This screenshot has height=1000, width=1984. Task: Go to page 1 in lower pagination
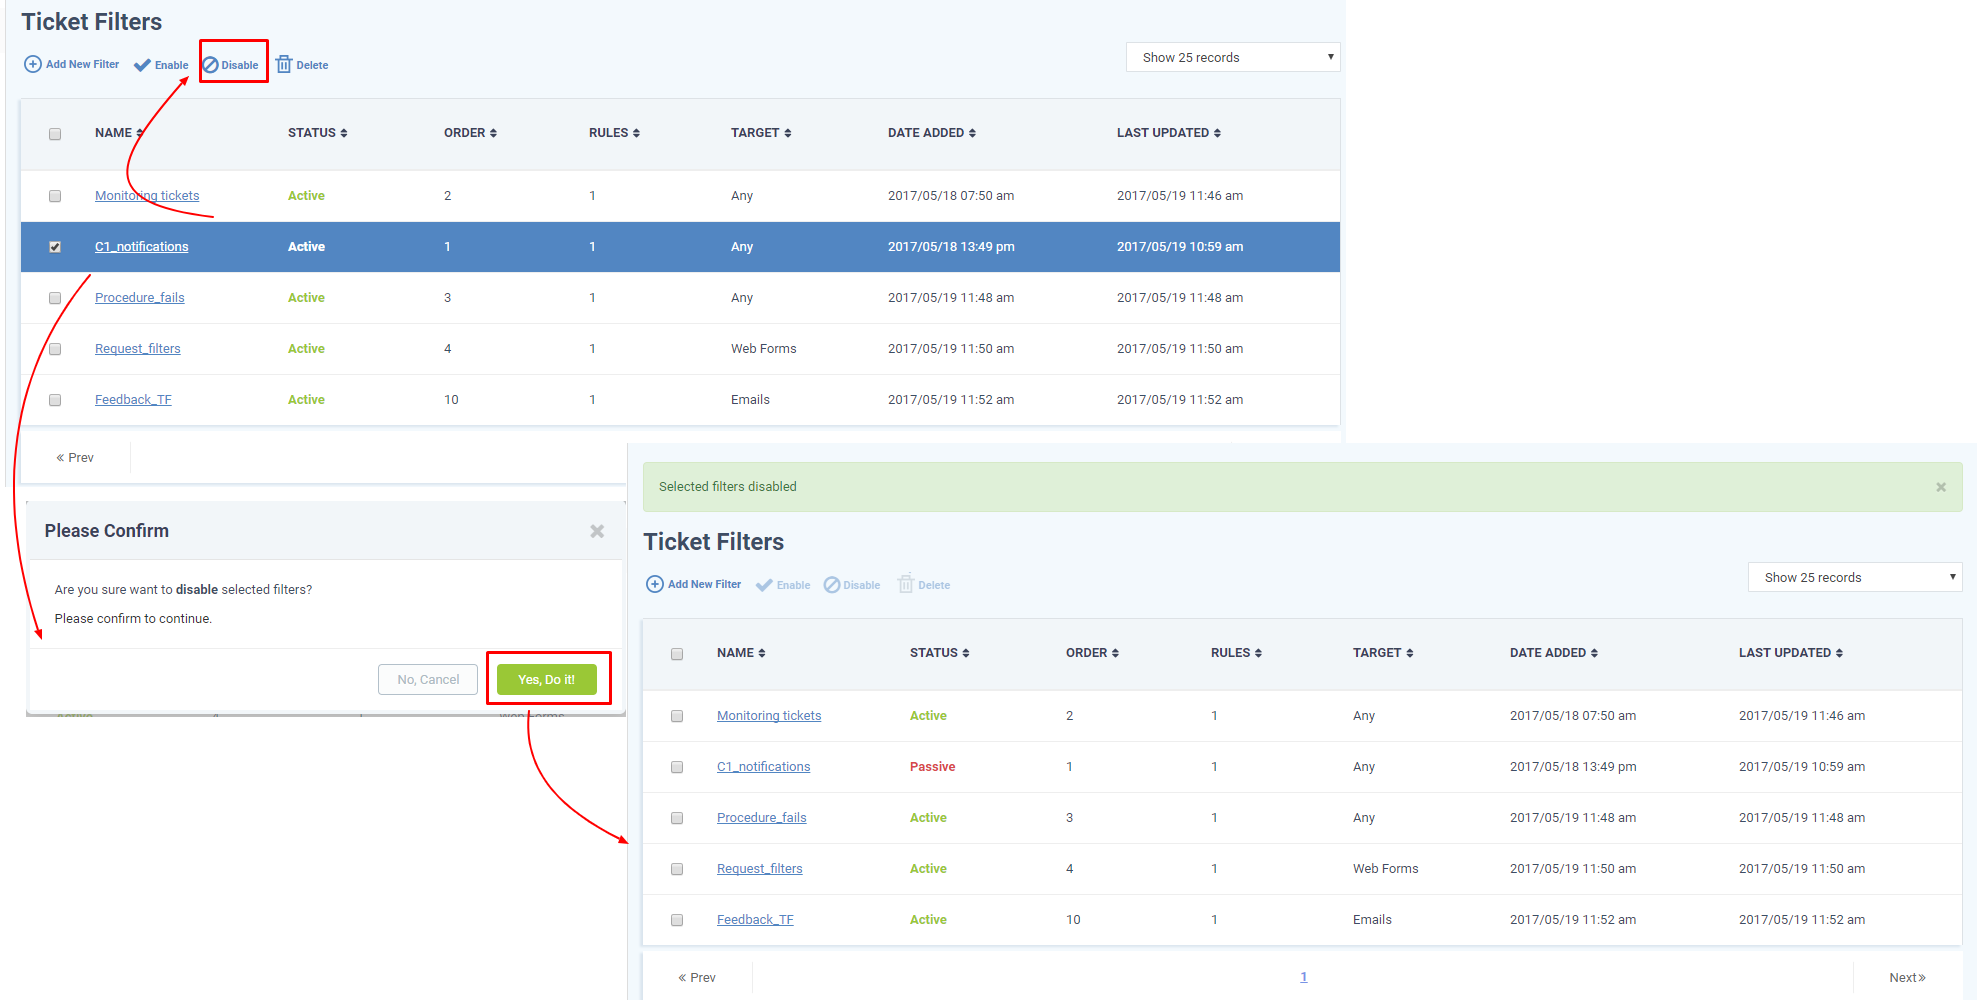(1303, 977)
